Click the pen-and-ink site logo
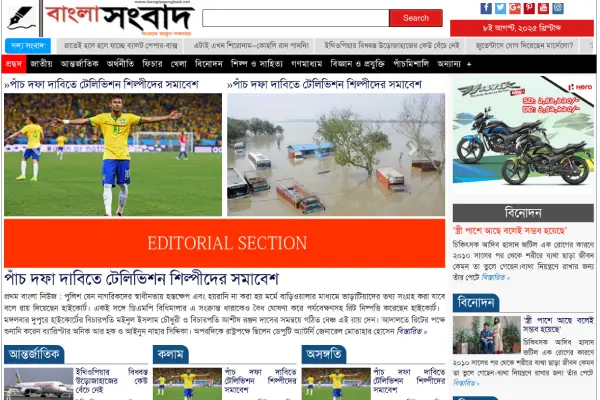 21,18
